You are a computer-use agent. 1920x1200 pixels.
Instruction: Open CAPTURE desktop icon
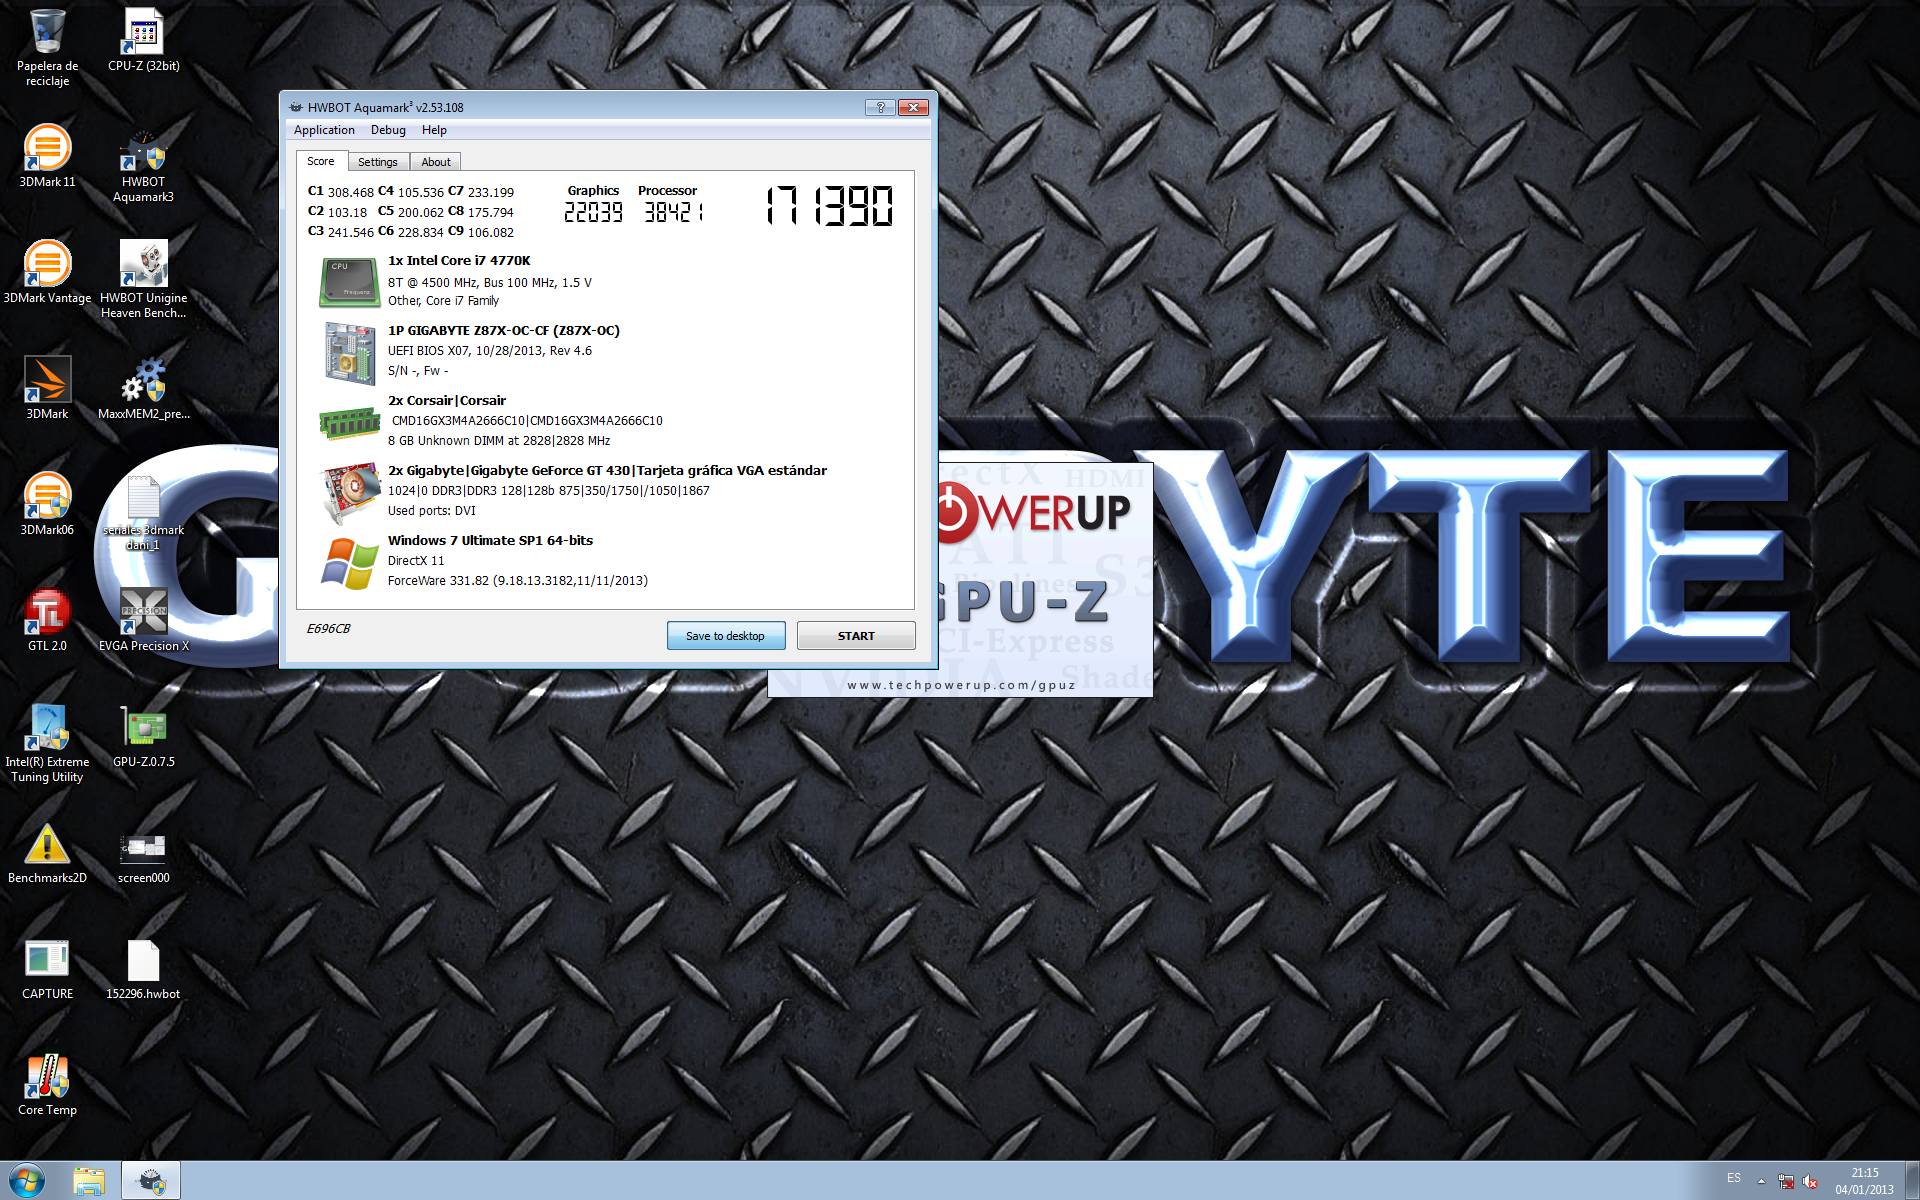pyautogui.click(x=47, y=968)
